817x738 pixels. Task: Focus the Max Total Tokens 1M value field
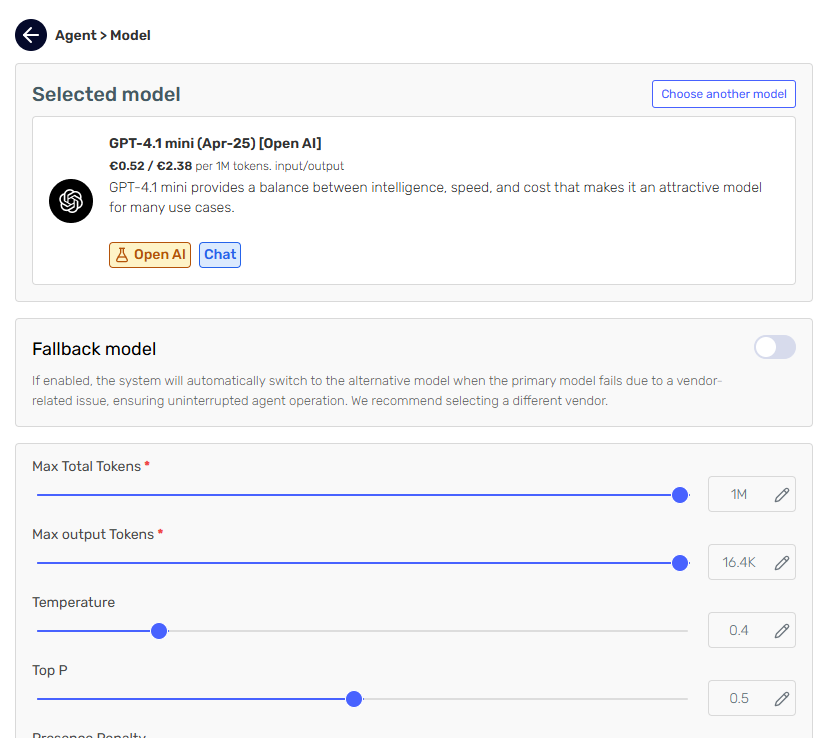[739, 494]
